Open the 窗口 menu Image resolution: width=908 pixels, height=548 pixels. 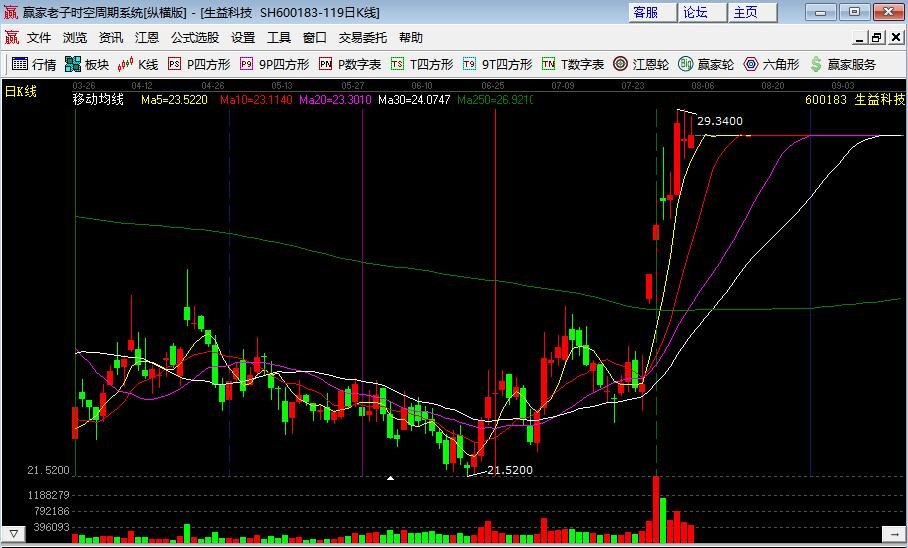click(314, 38)
